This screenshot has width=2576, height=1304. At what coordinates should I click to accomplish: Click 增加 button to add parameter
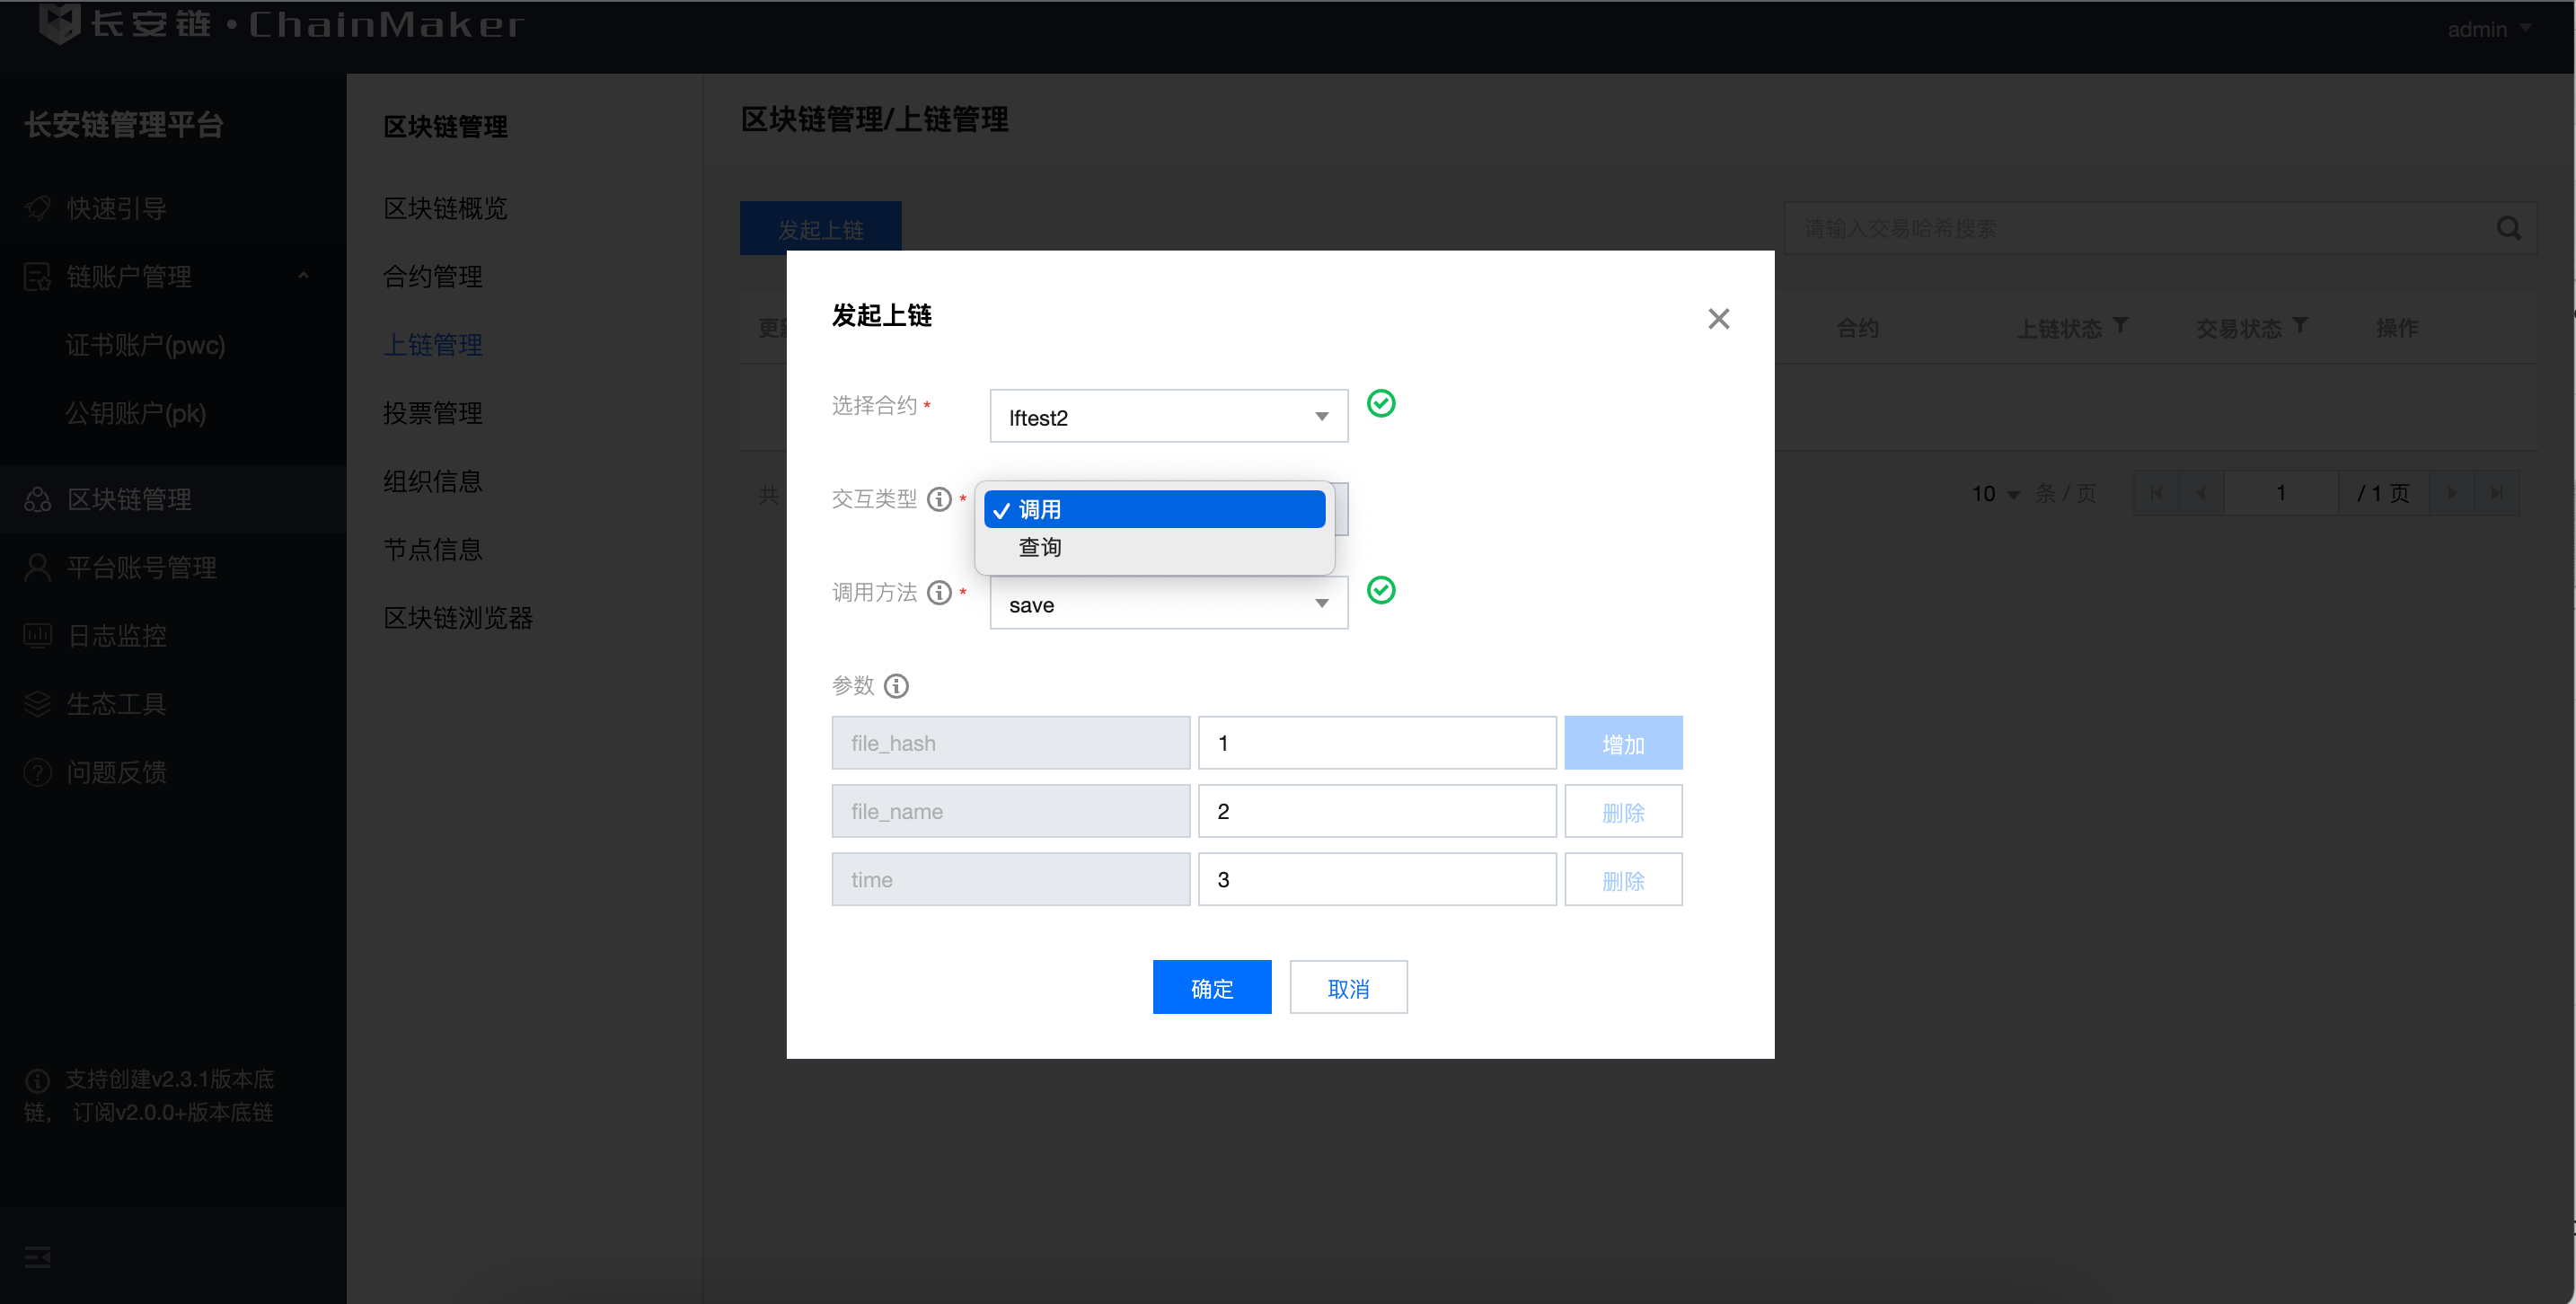(1622, 743)
